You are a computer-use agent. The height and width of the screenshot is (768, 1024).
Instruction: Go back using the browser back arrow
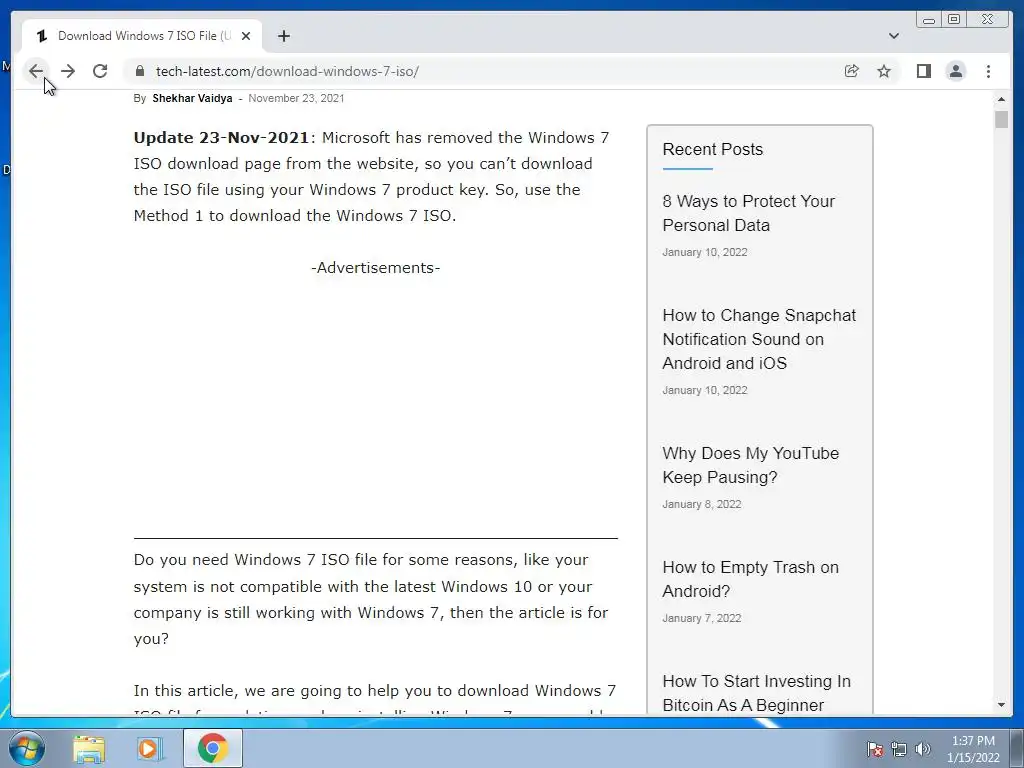tap(36, 71)
